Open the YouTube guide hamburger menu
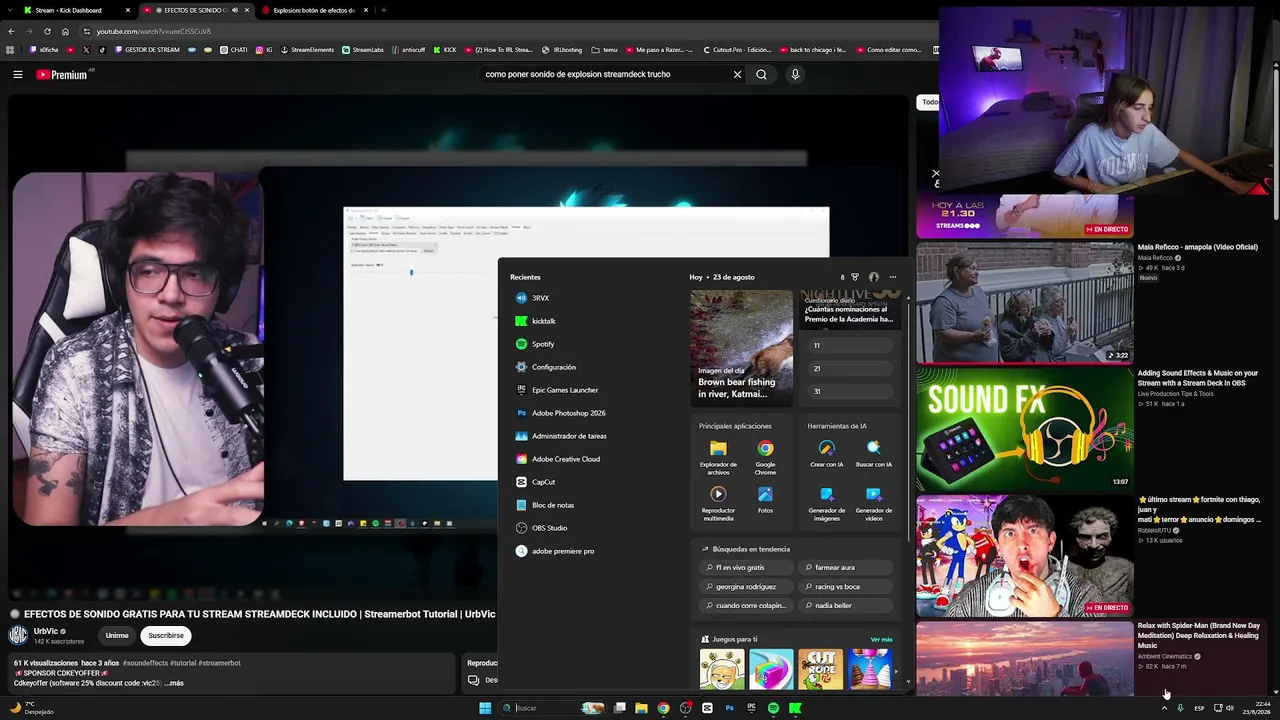Viewport: 1280px width, 720px height. pos(18,74)
